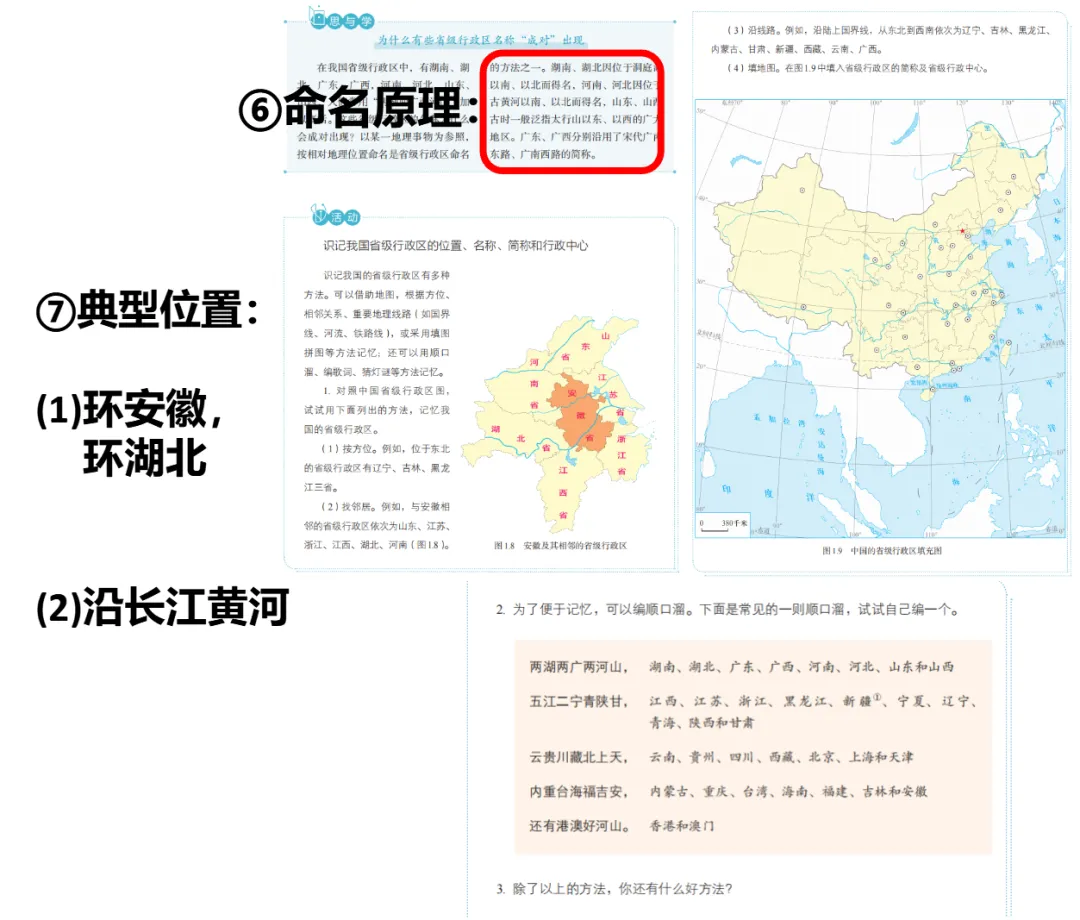Click the label ⑥命名原理

coord(358,107)
